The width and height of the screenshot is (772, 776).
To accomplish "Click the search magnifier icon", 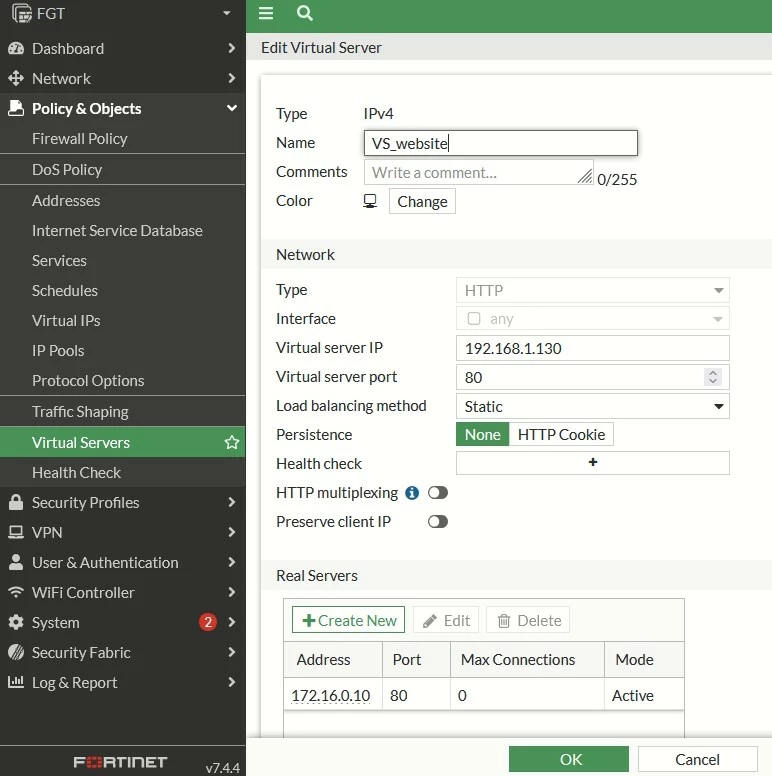I will click(x=304, y=13).
